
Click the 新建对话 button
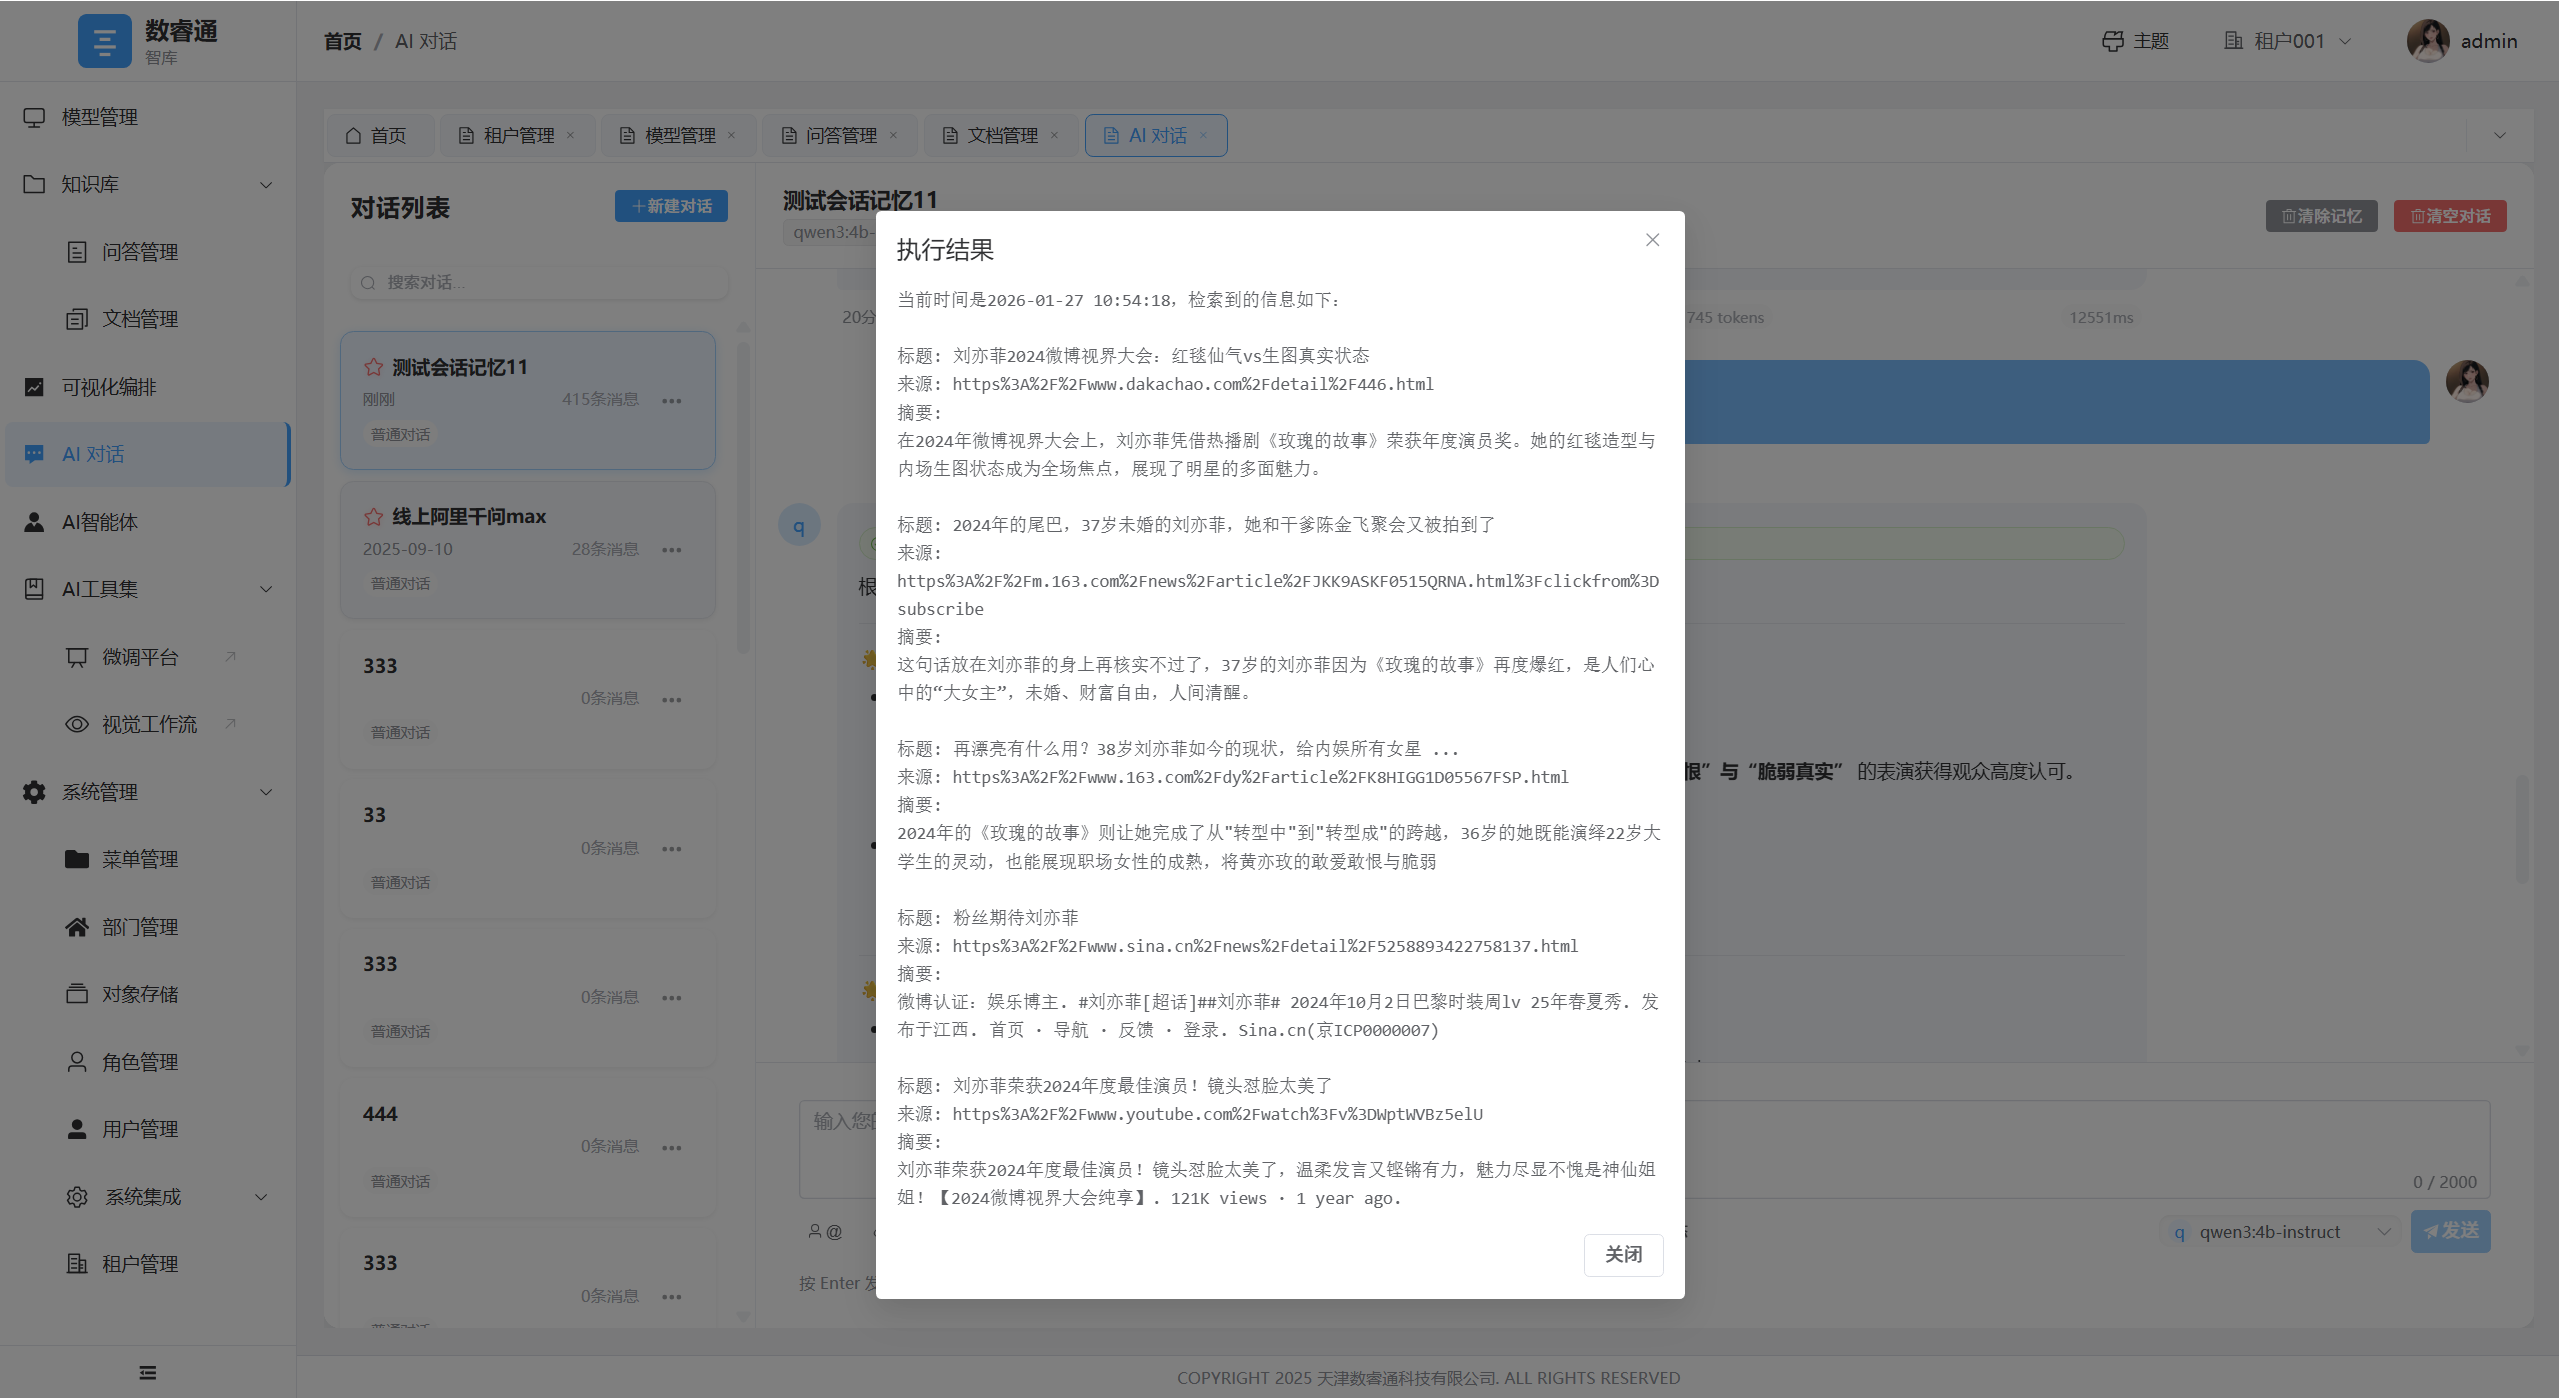pyautogui.click(x=671, y=206)
